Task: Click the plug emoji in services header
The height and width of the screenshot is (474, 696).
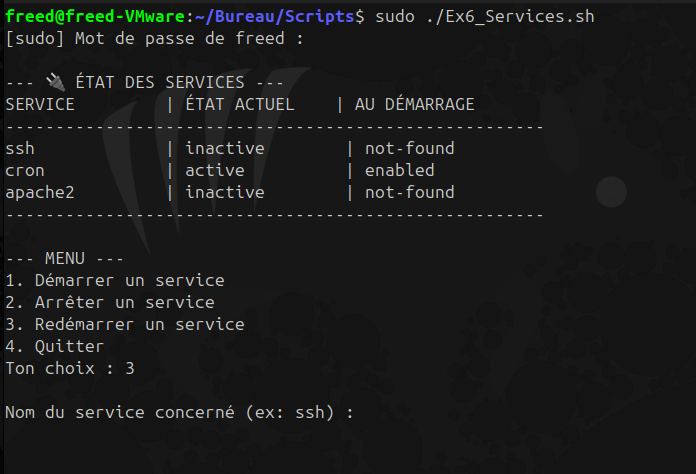Action: pos(55,82)
